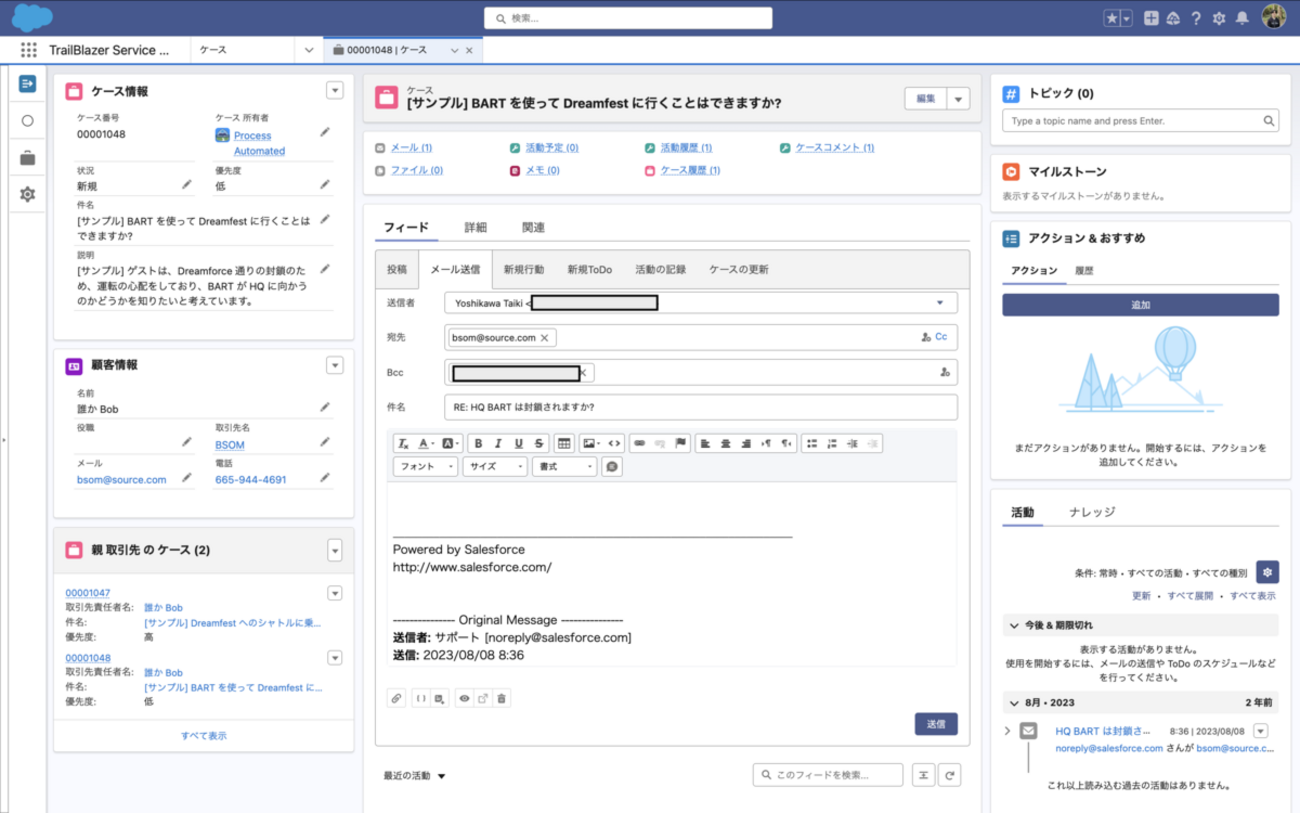Click the 追加 add action button

pos(1140,305)
